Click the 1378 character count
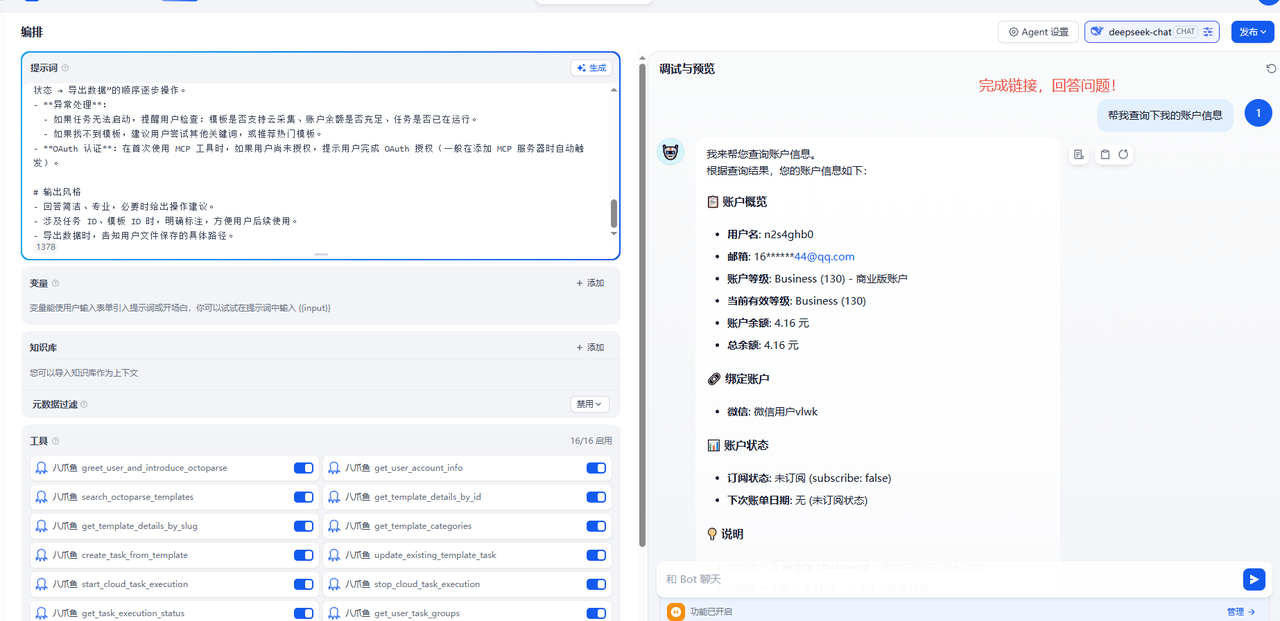The height and width of the screenshot is (621, 1280). pos(46,246)
